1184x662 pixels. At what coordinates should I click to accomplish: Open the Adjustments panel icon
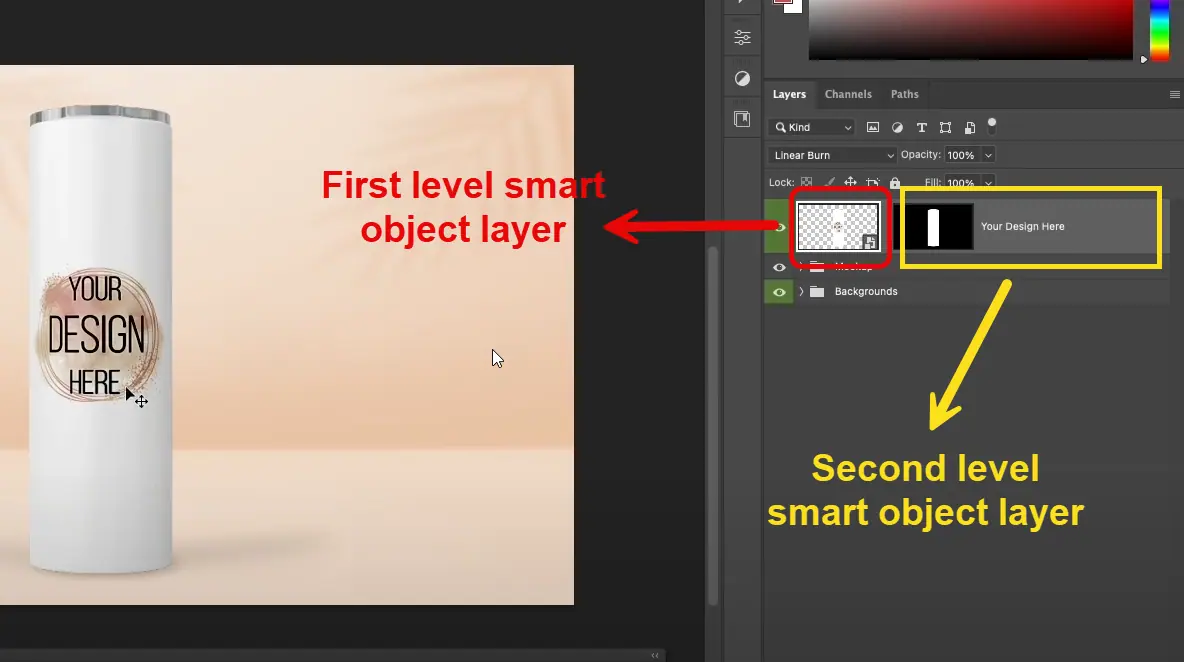click(x=742, y=78)
